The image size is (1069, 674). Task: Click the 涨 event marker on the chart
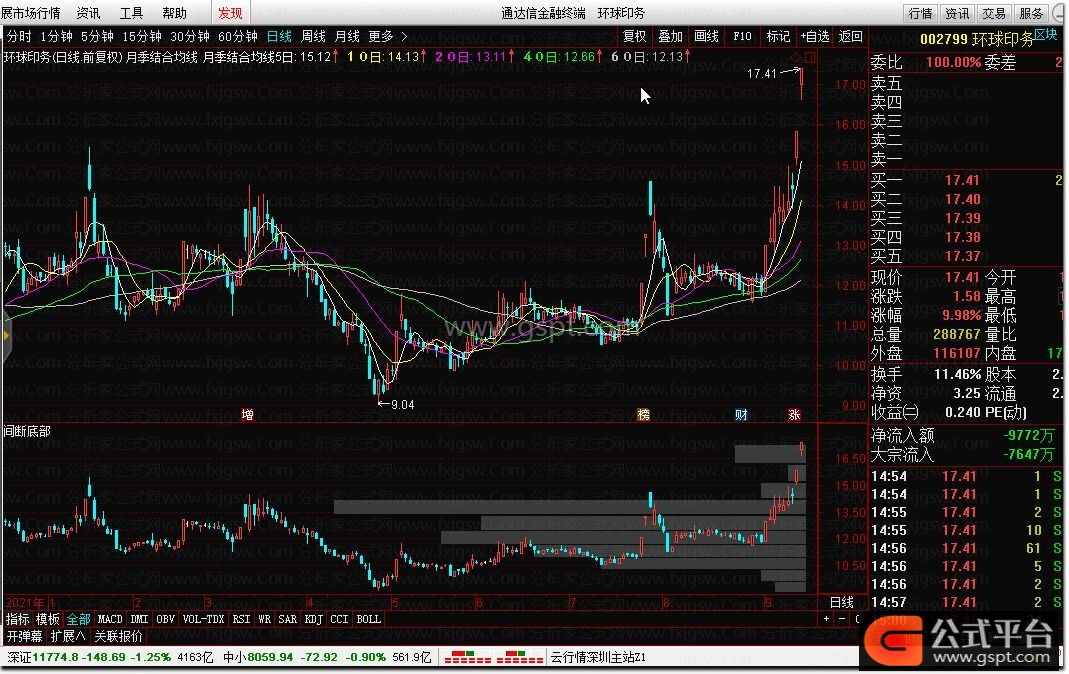coord(794,414)
